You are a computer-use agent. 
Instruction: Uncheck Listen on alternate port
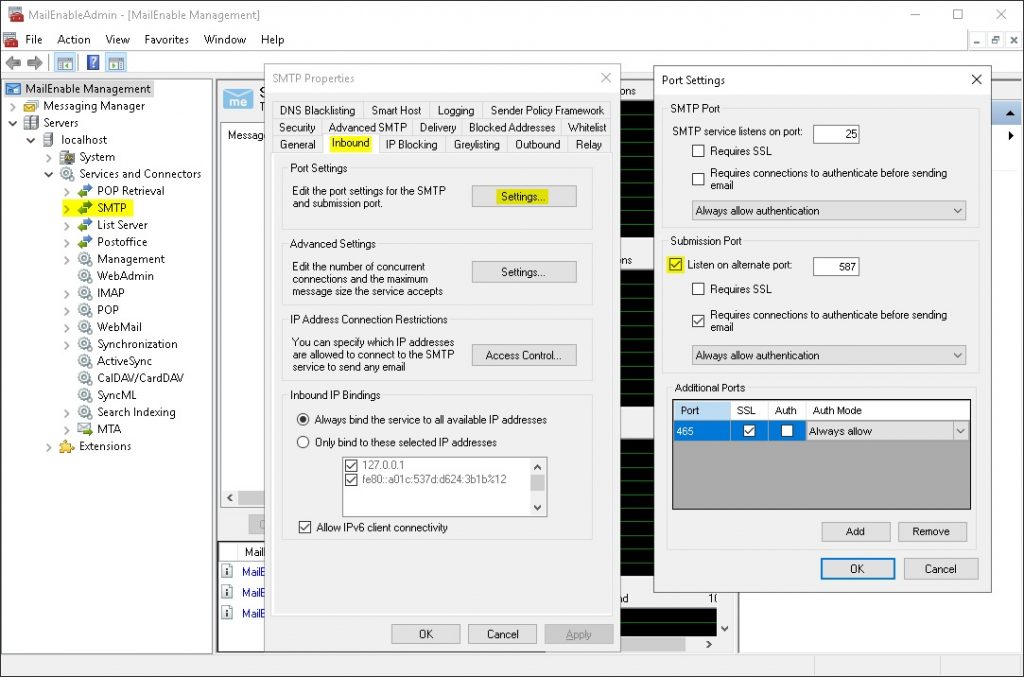click(675, 265)
